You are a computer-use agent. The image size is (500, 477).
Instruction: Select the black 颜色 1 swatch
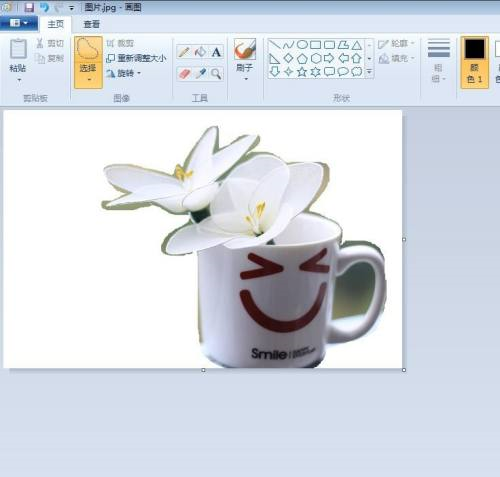pos(475,49)
